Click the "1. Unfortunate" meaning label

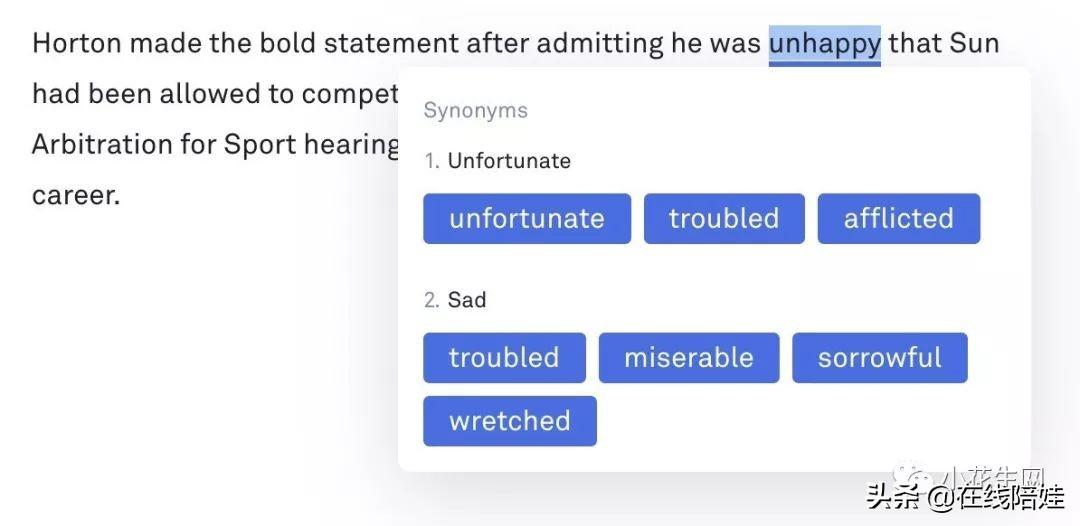[x=497, y=161]
